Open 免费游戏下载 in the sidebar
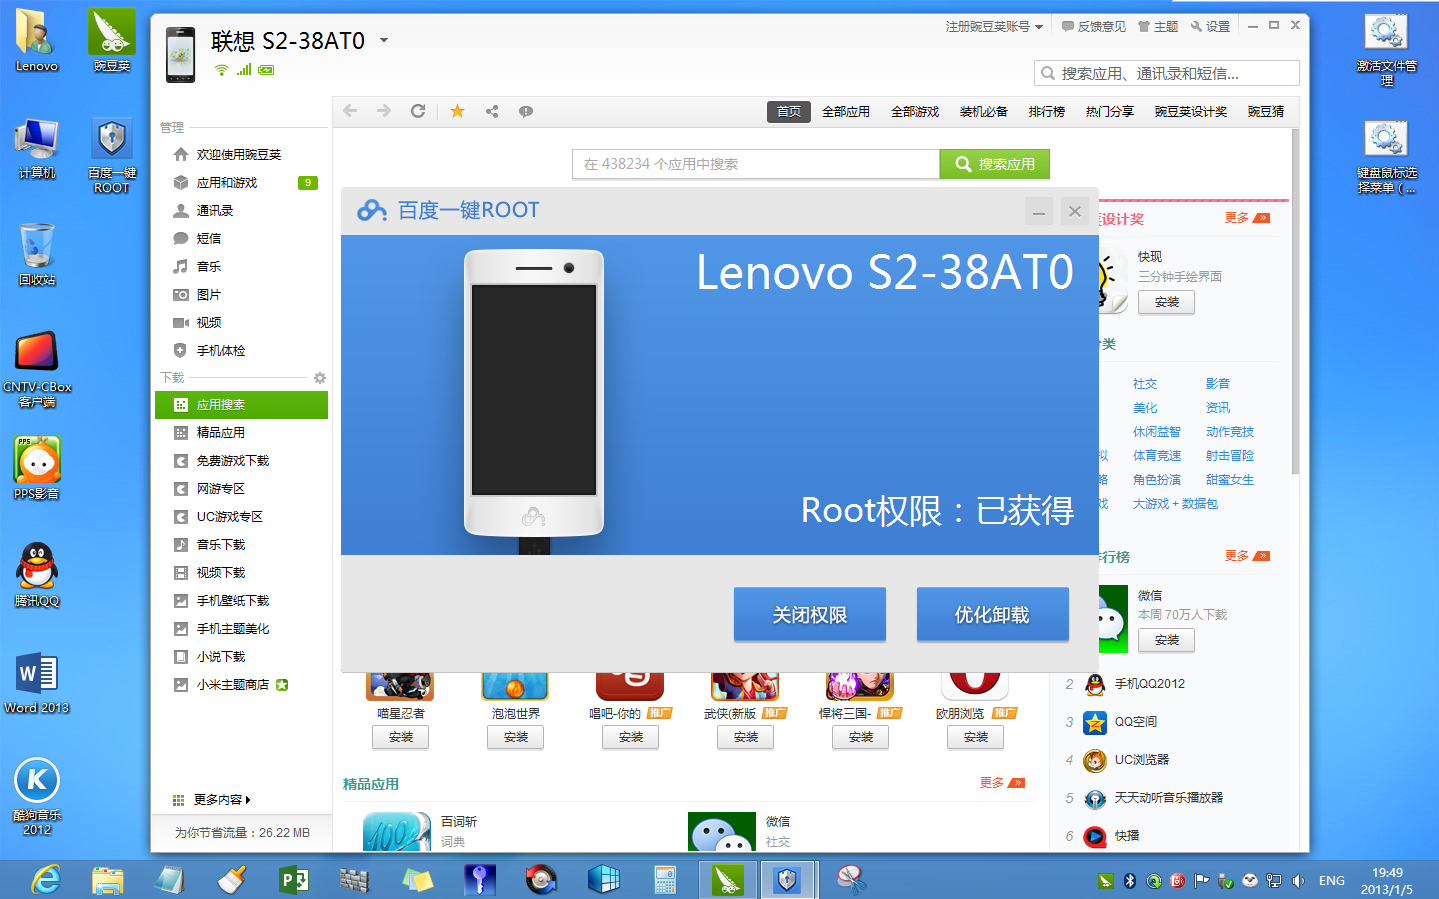The width and height of the screenshot is (1439, 899). [242, 461]
